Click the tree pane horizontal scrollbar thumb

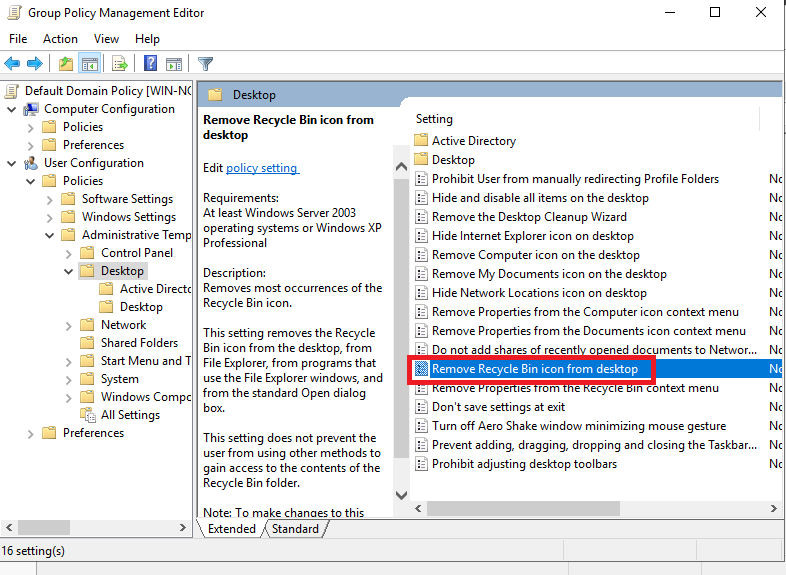[44, 527]
